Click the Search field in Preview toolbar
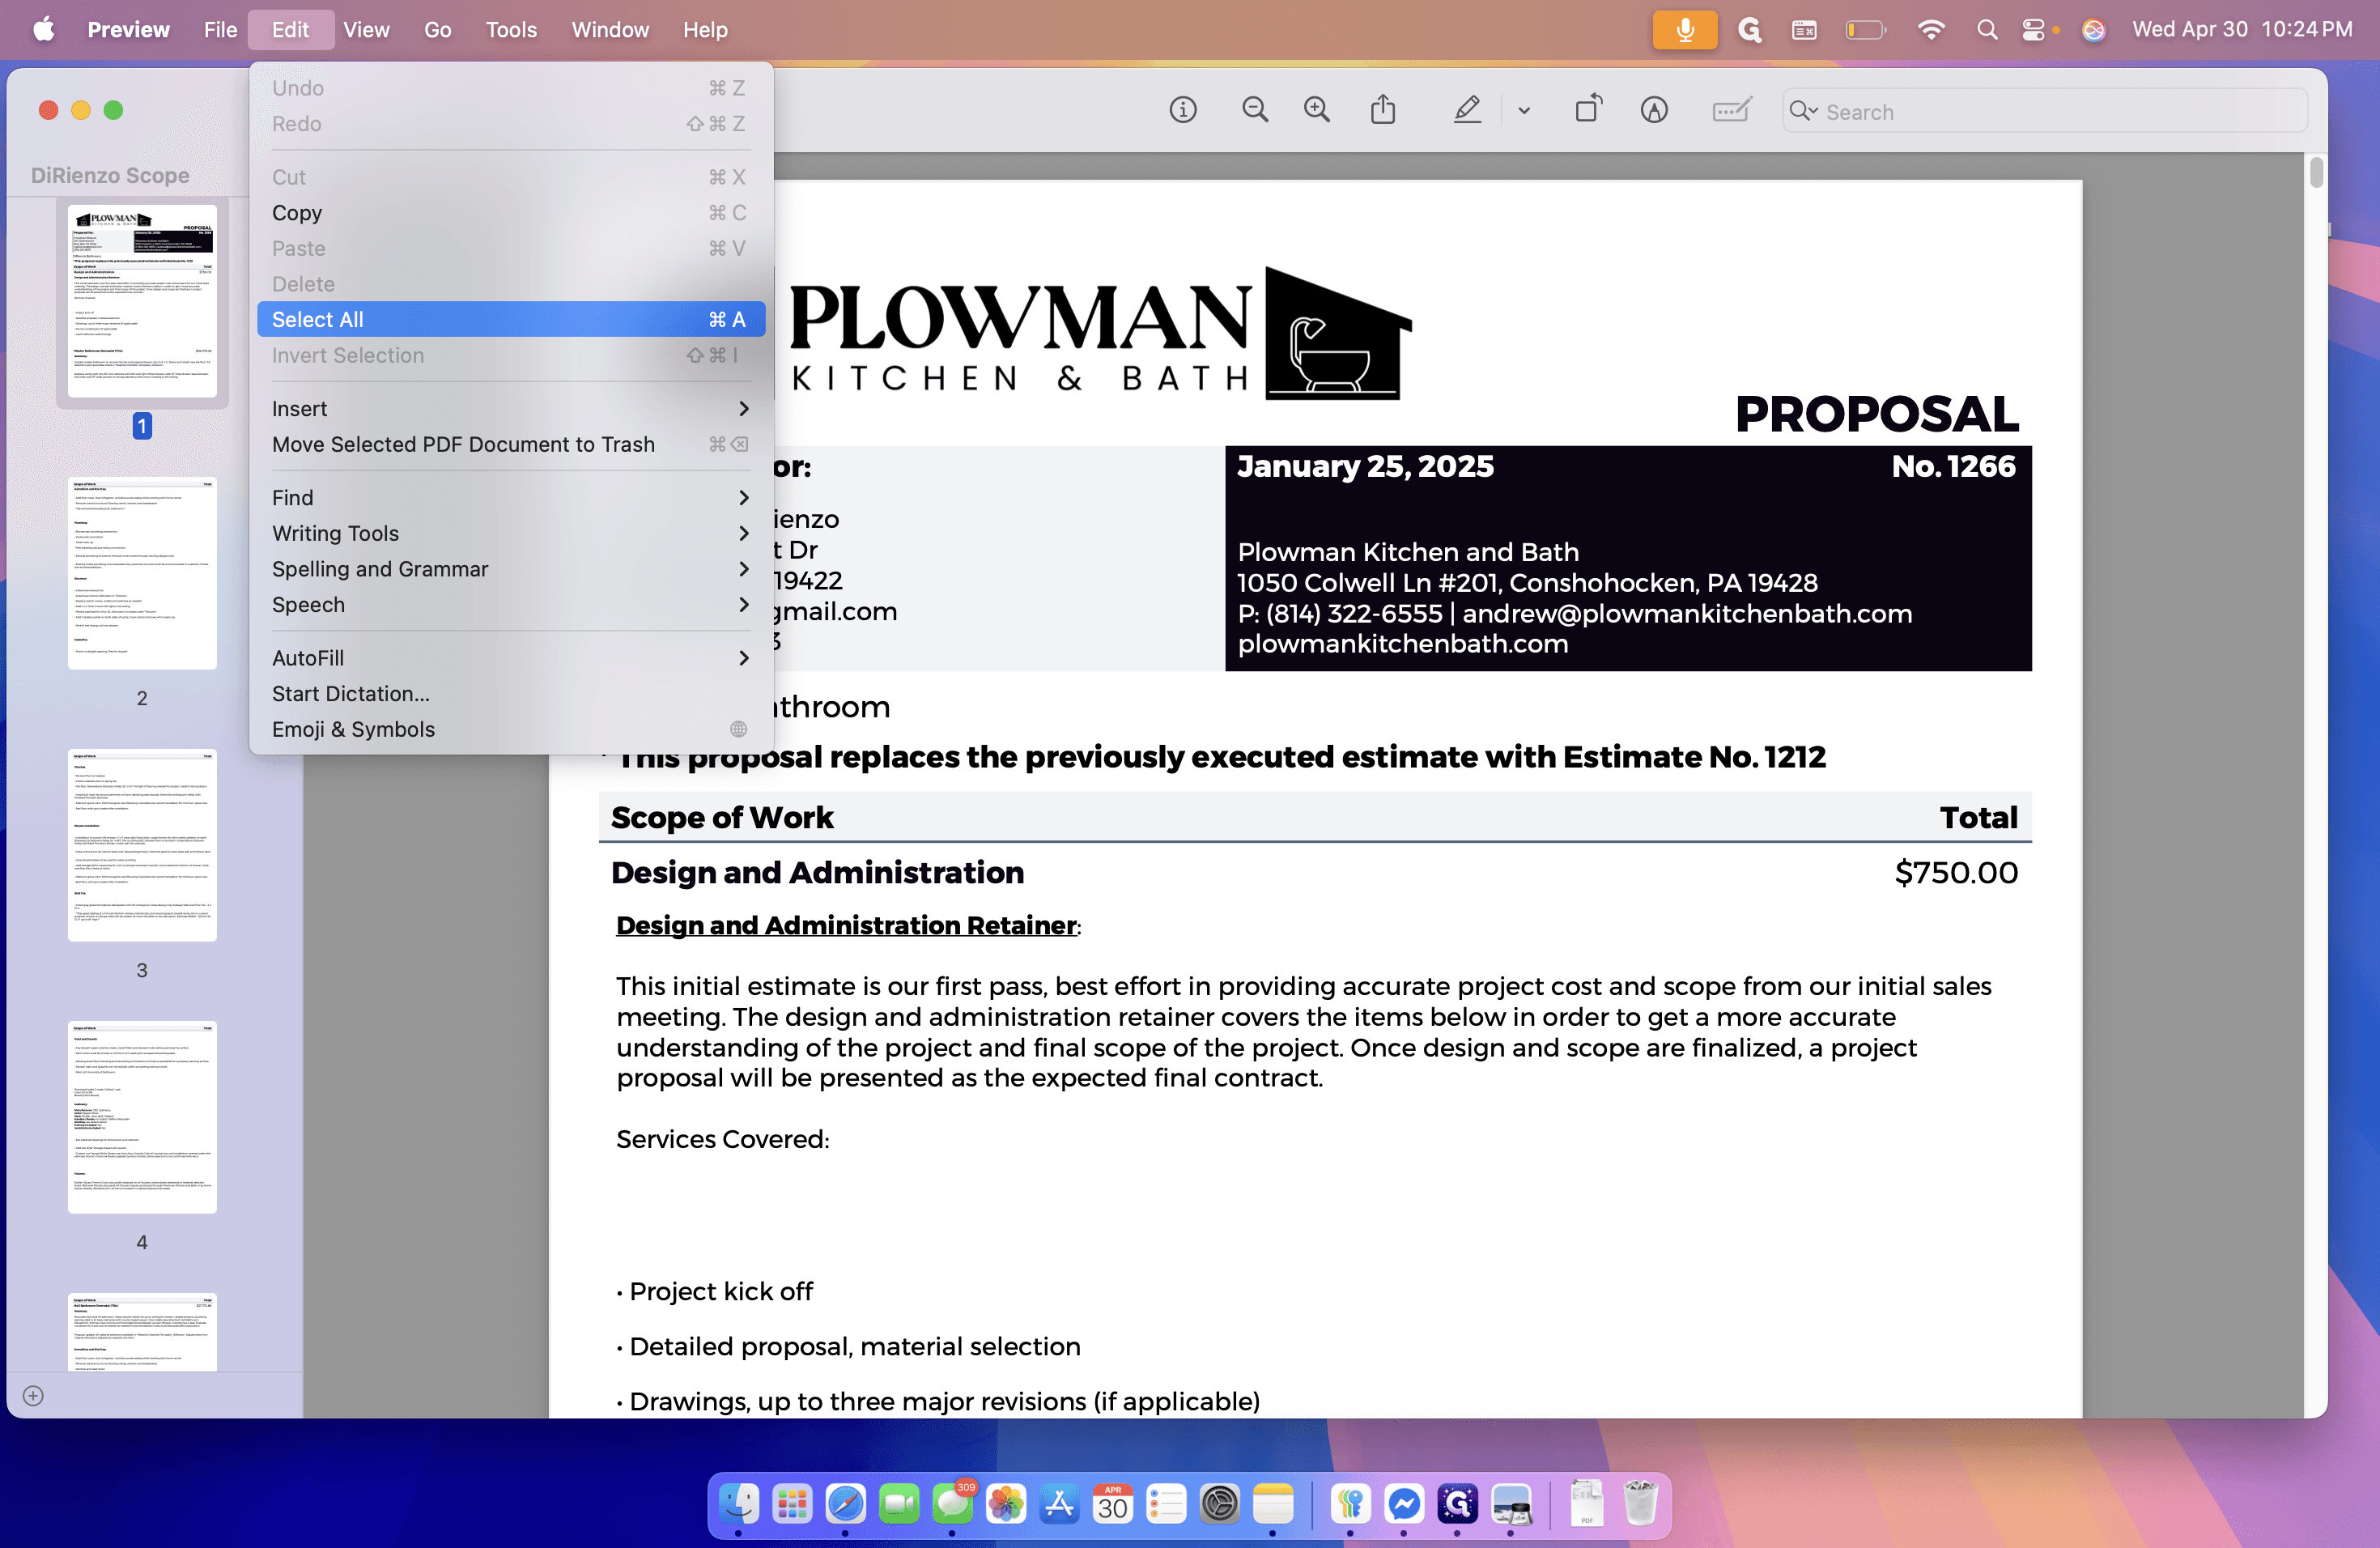This screenshot has height=1548, width=2380. tap(2045, 111)
